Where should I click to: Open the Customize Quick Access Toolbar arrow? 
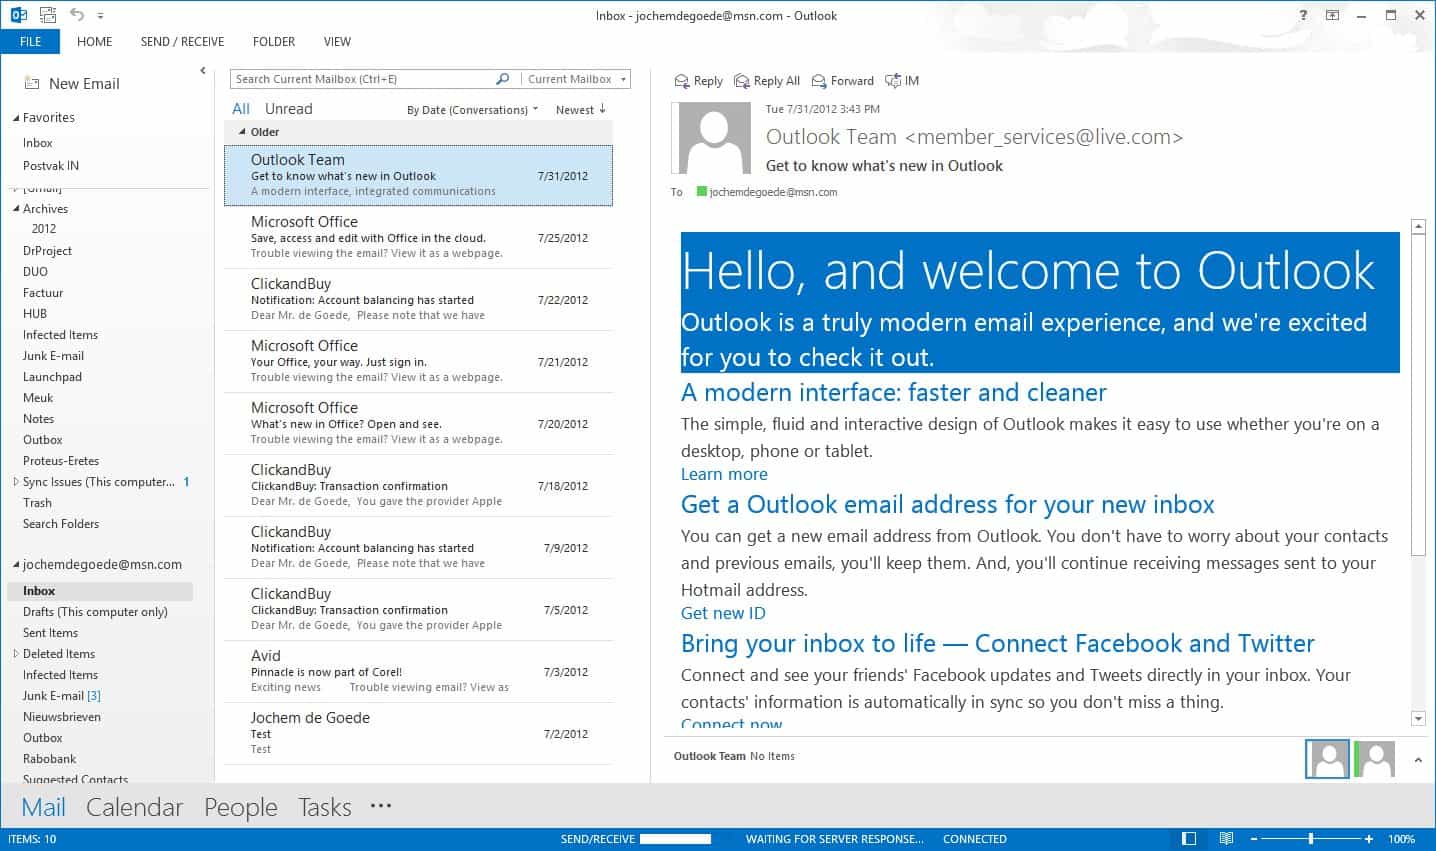tap(101, 16)
